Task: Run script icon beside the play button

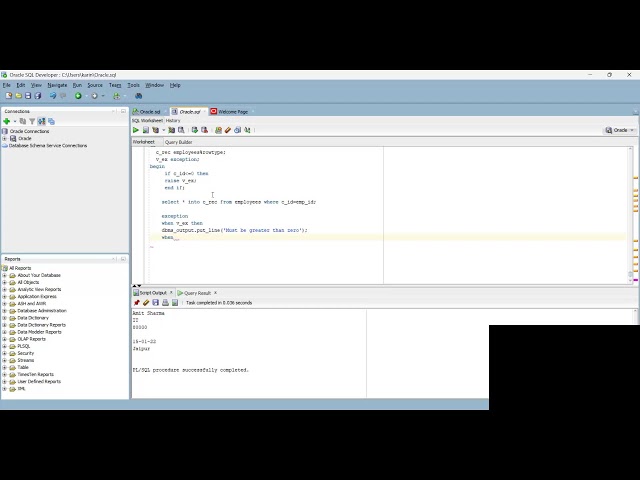Action: pyautogui.click(x=146, y=130)
